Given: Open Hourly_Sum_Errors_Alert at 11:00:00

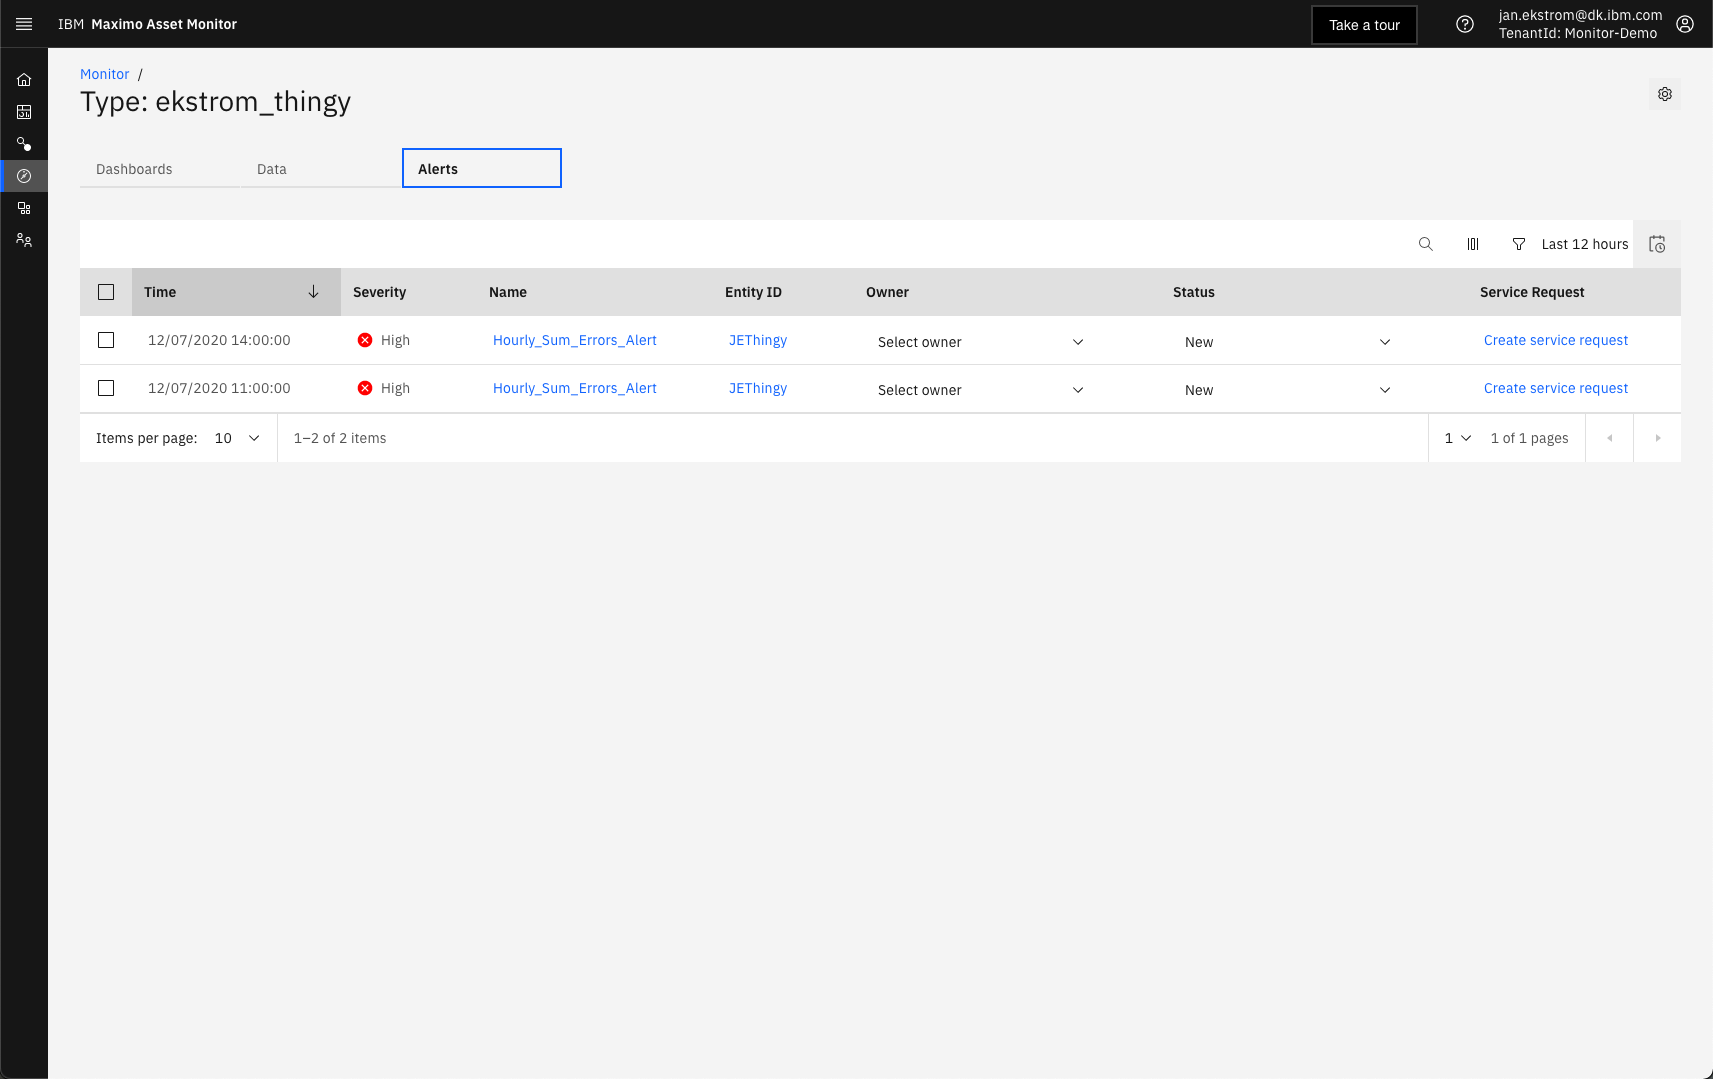Looking at the screenshot, I should coord(575,388).
